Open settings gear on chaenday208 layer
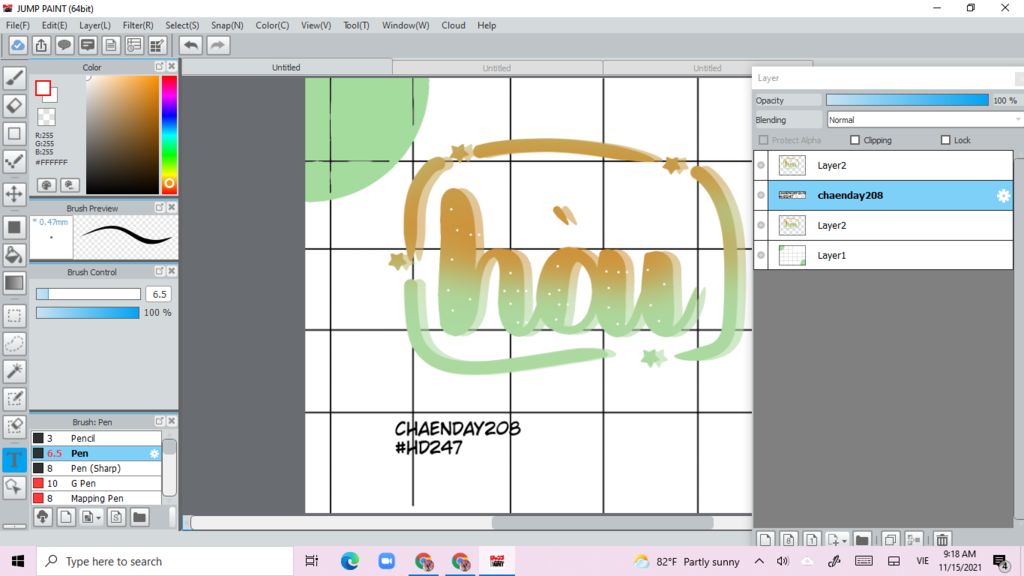1024x576 pixels. click(x=1003, y=195)
